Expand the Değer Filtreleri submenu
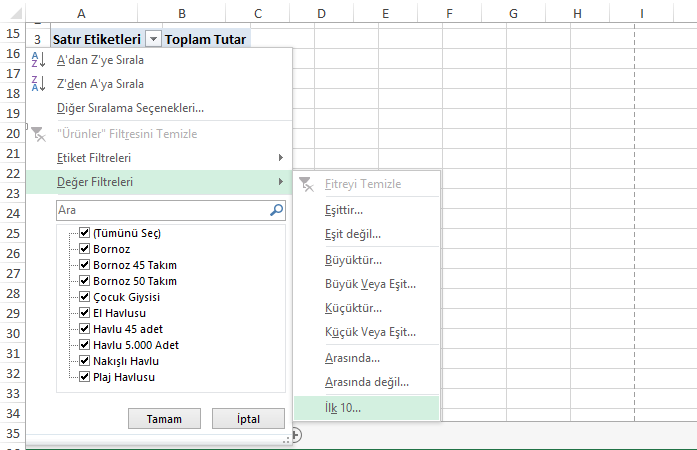This screenshot has height=450, width=697. click(x=279, y=182)
